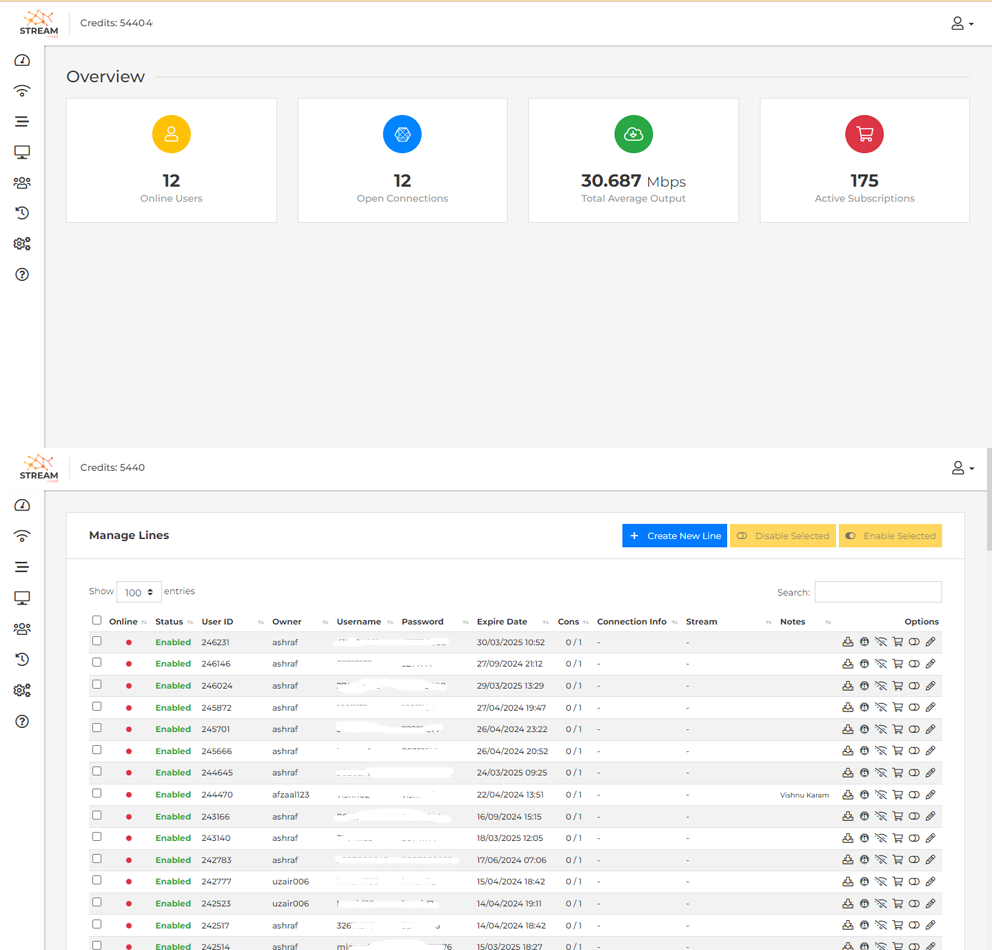Click the Create New Line button
The width and height of the screenshot is (992, 950).
pyautogui.click(x=674, y=536)
